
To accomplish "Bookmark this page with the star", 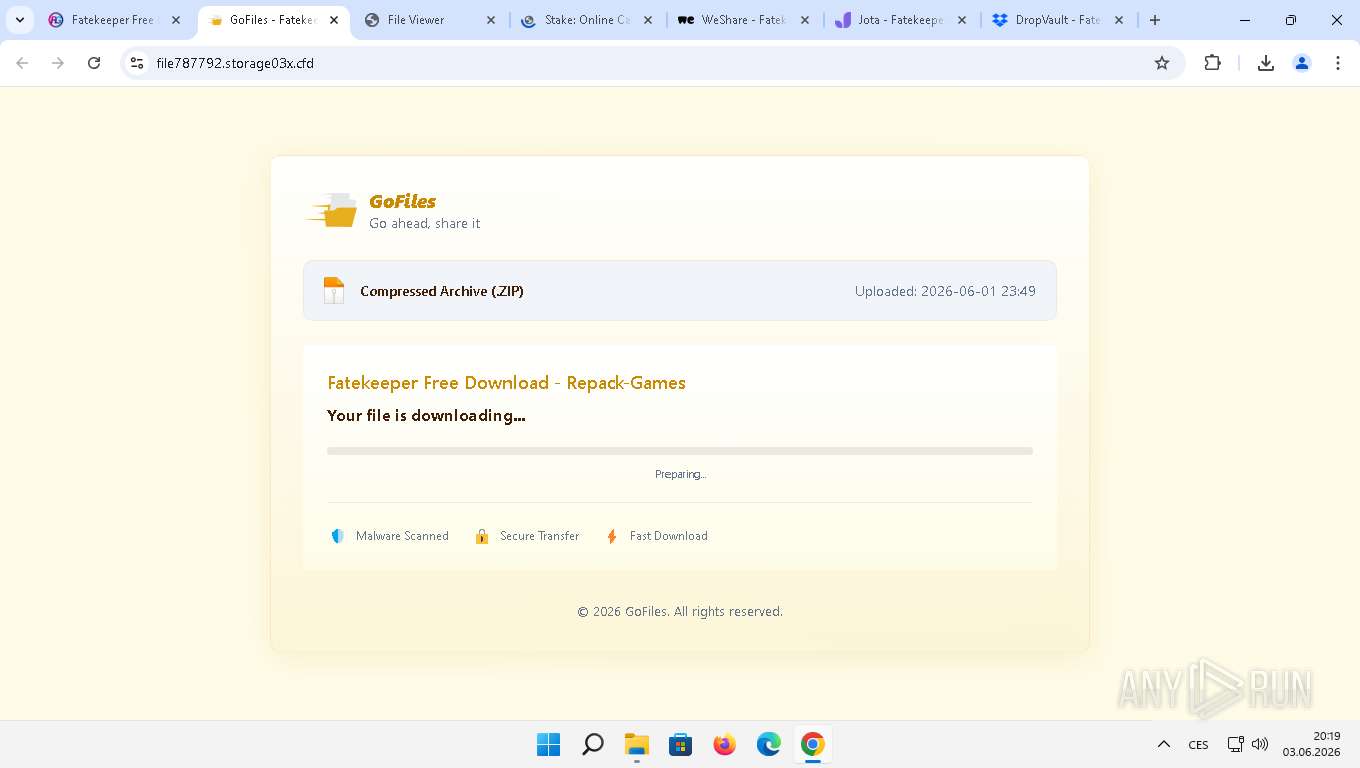I will pos(1162,63).
